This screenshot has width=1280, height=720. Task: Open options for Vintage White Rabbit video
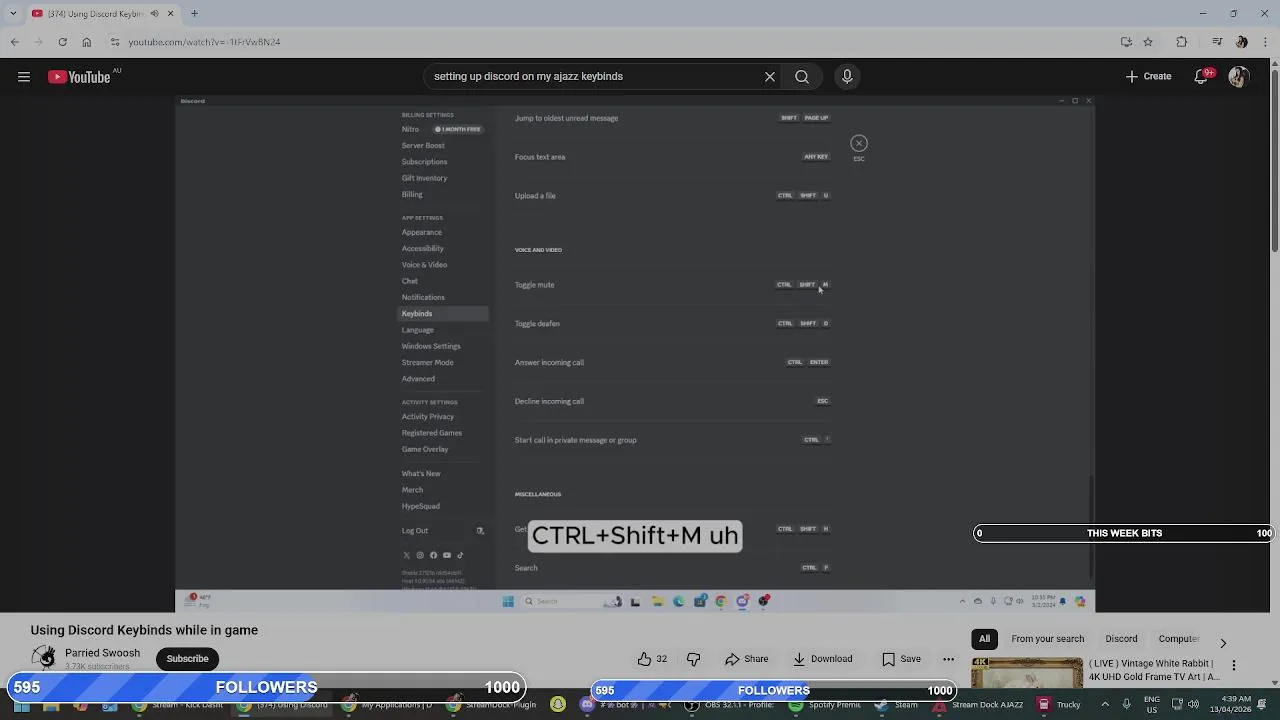[x=1234, y=665]
